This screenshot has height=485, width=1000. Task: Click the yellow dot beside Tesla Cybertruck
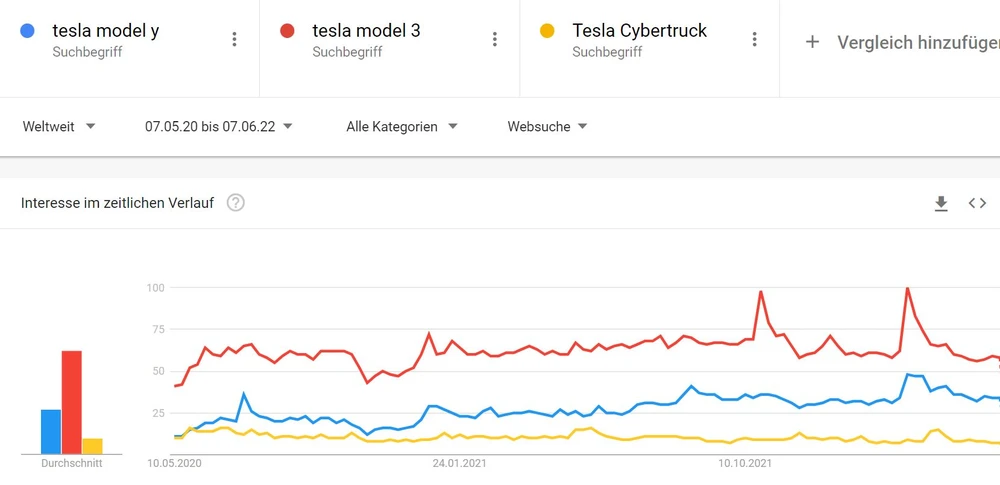pyautogui.click(x=547, y=31)
